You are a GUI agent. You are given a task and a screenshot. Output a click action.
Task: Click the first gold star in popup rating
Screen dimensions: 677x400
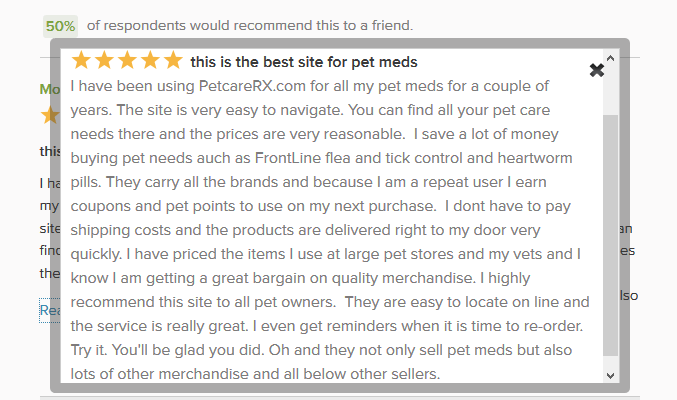[x=81, y=60]
